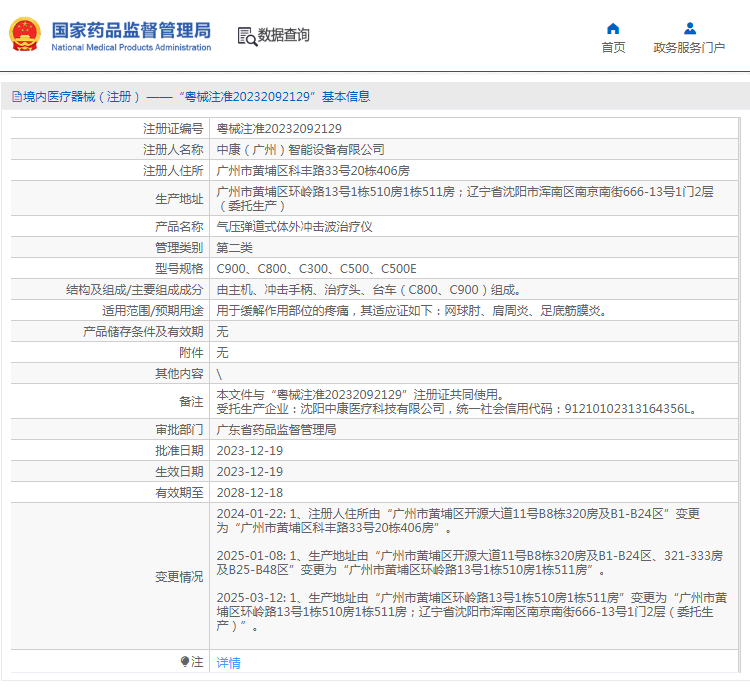Click the 注册人名称 label
Viewport: 750px width, 687px height.
pos(173,150)
